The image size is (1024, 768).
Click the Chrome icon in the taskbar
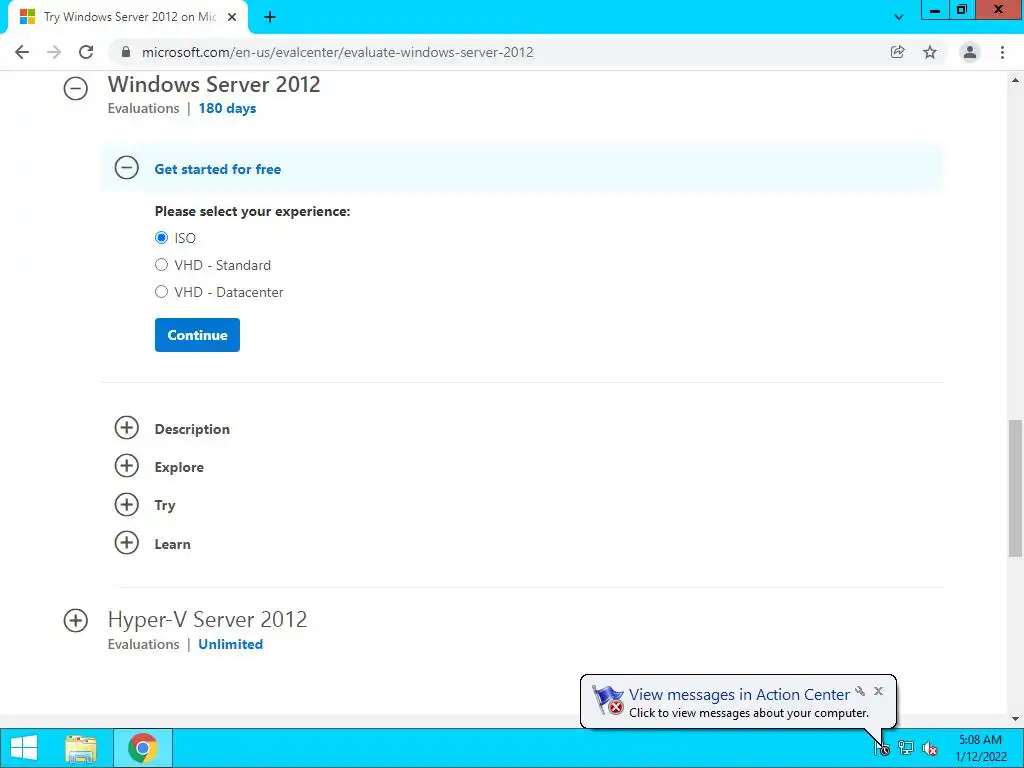142,748
